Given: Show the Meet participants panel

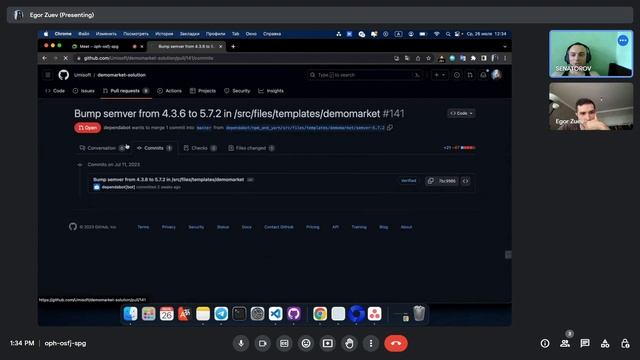Looking at the screenshot, I should click(565, 343).
